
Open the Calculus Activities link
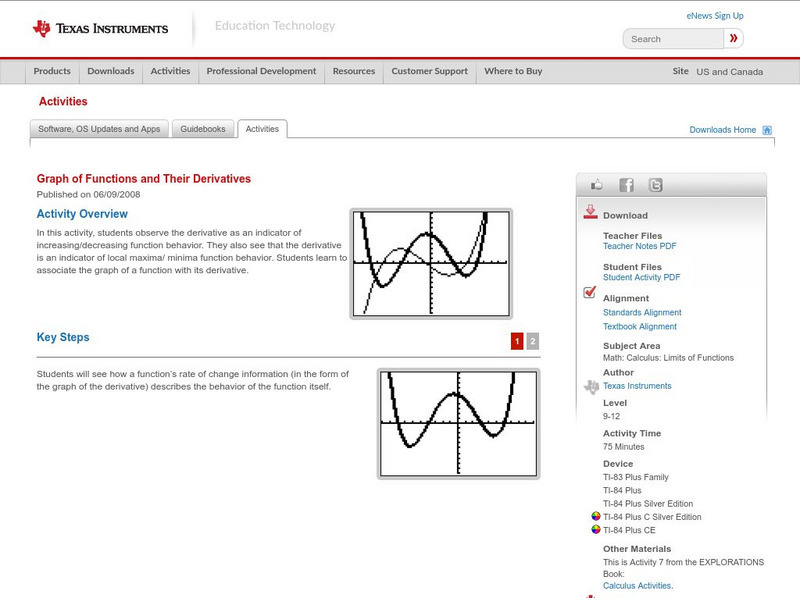pos(638,586)
